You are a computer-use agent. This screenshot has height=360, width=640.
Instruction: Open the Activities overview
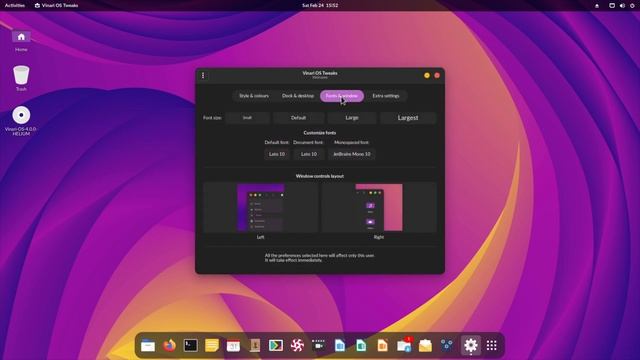[x=15, y=5]
